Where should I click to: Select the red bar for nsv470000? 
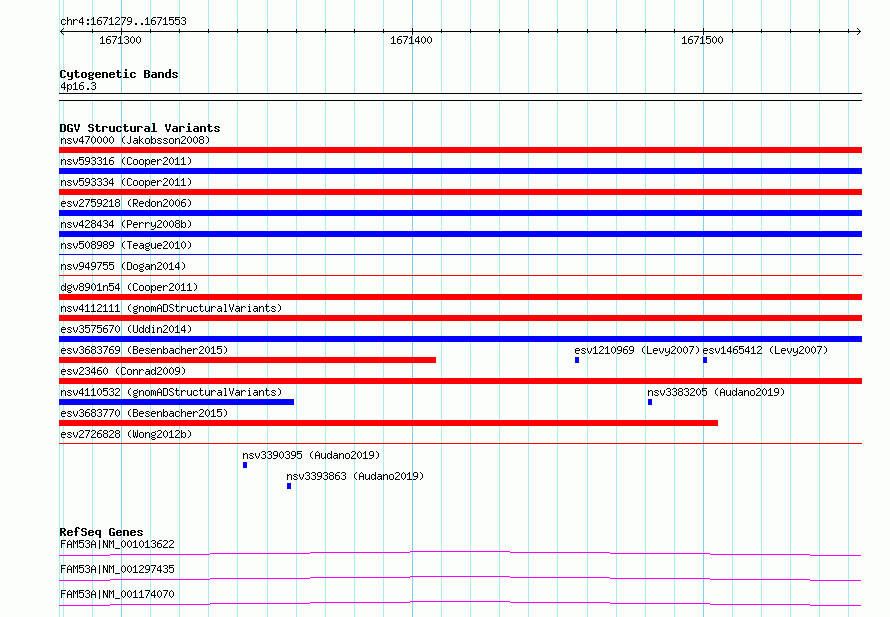point(460,150)
